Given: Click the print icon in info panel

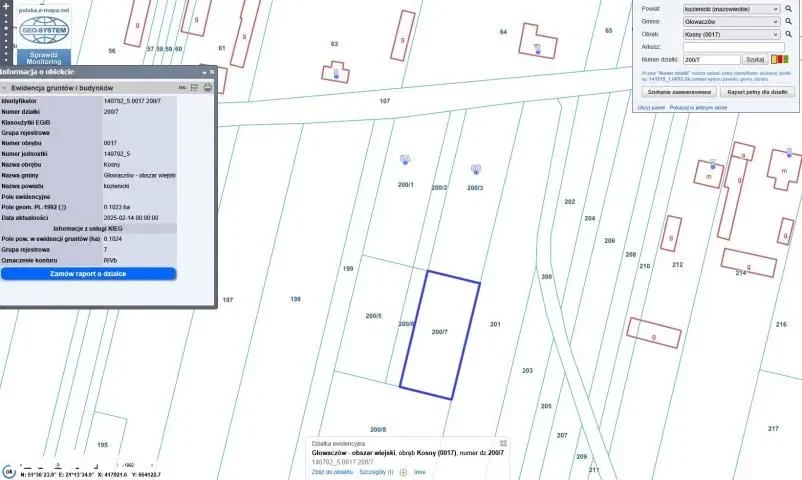Looking at the screenshot, I should 208,88.
